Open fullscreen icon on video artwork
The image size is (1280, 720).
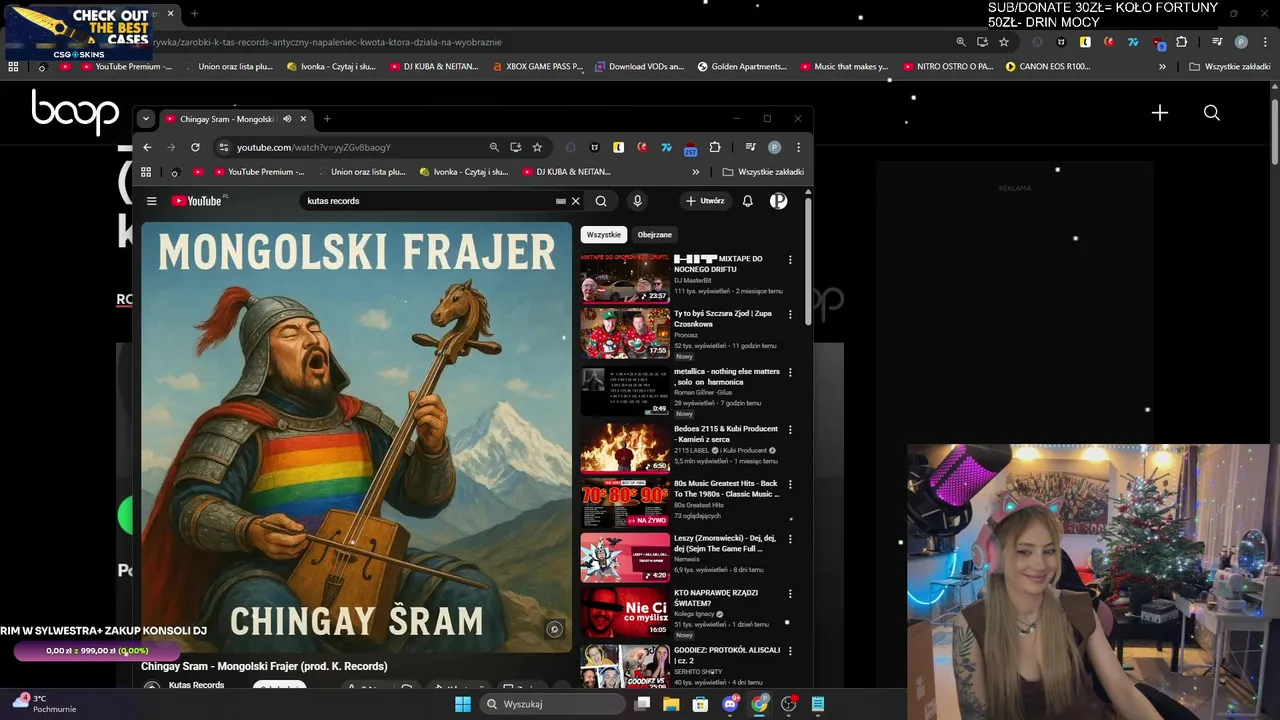[x=554, y=629]
